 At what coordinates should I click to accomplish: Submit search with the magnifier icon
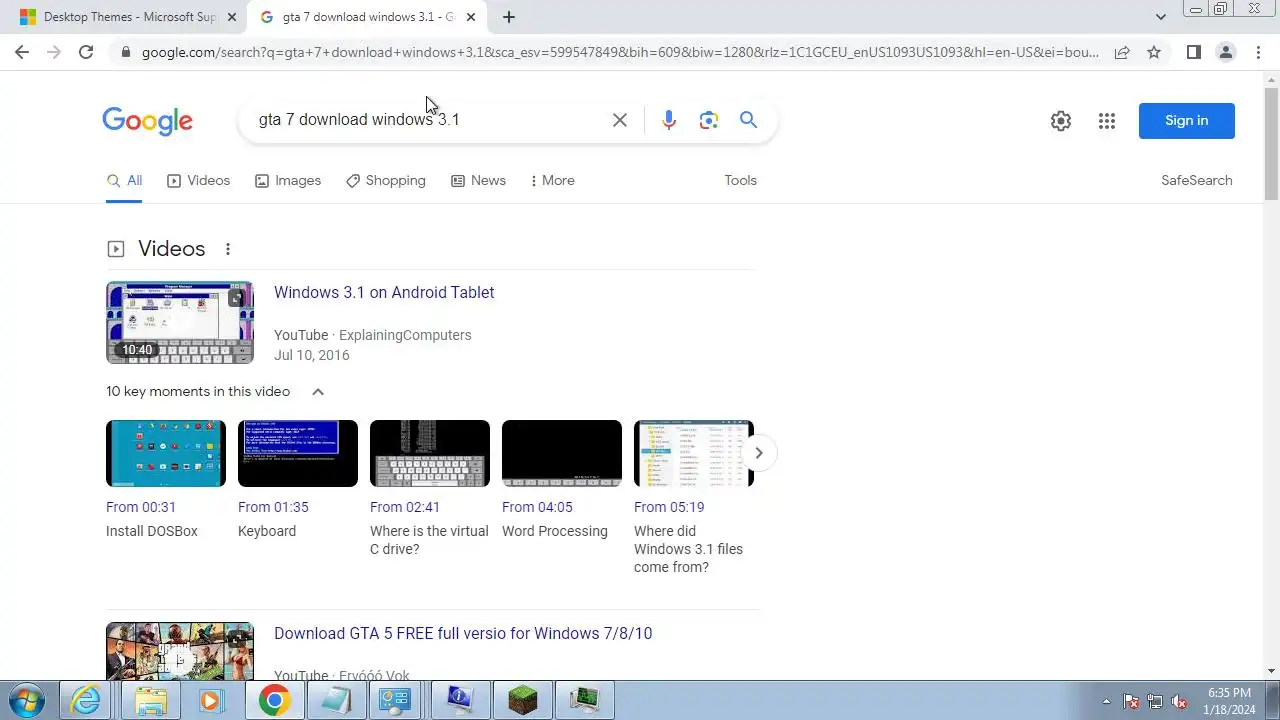pos(748,120)
